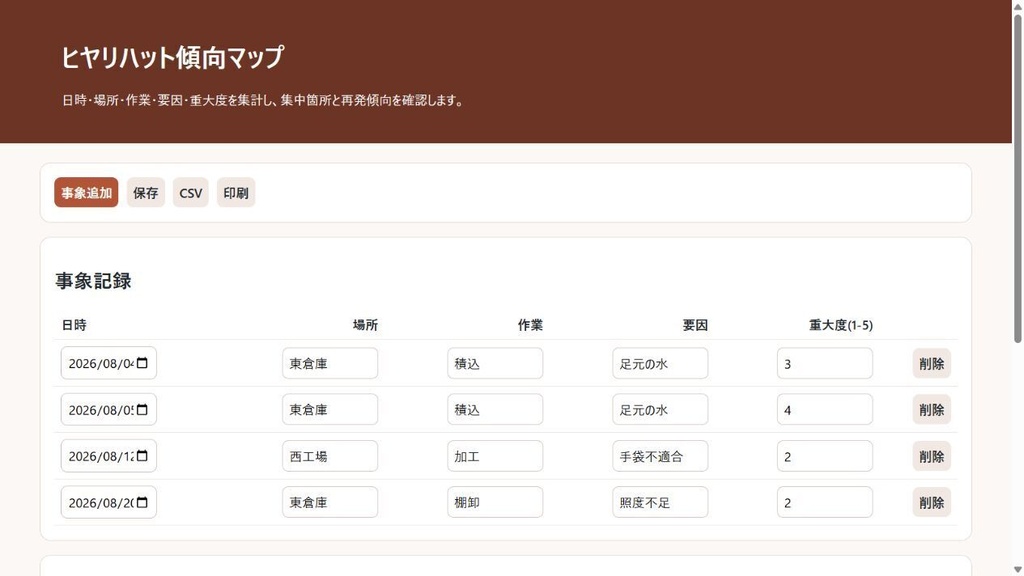Image resolution: width=1024 pixels, height=576 pixels.
Task: Export data with the CSV button
Action: (191, 193)
